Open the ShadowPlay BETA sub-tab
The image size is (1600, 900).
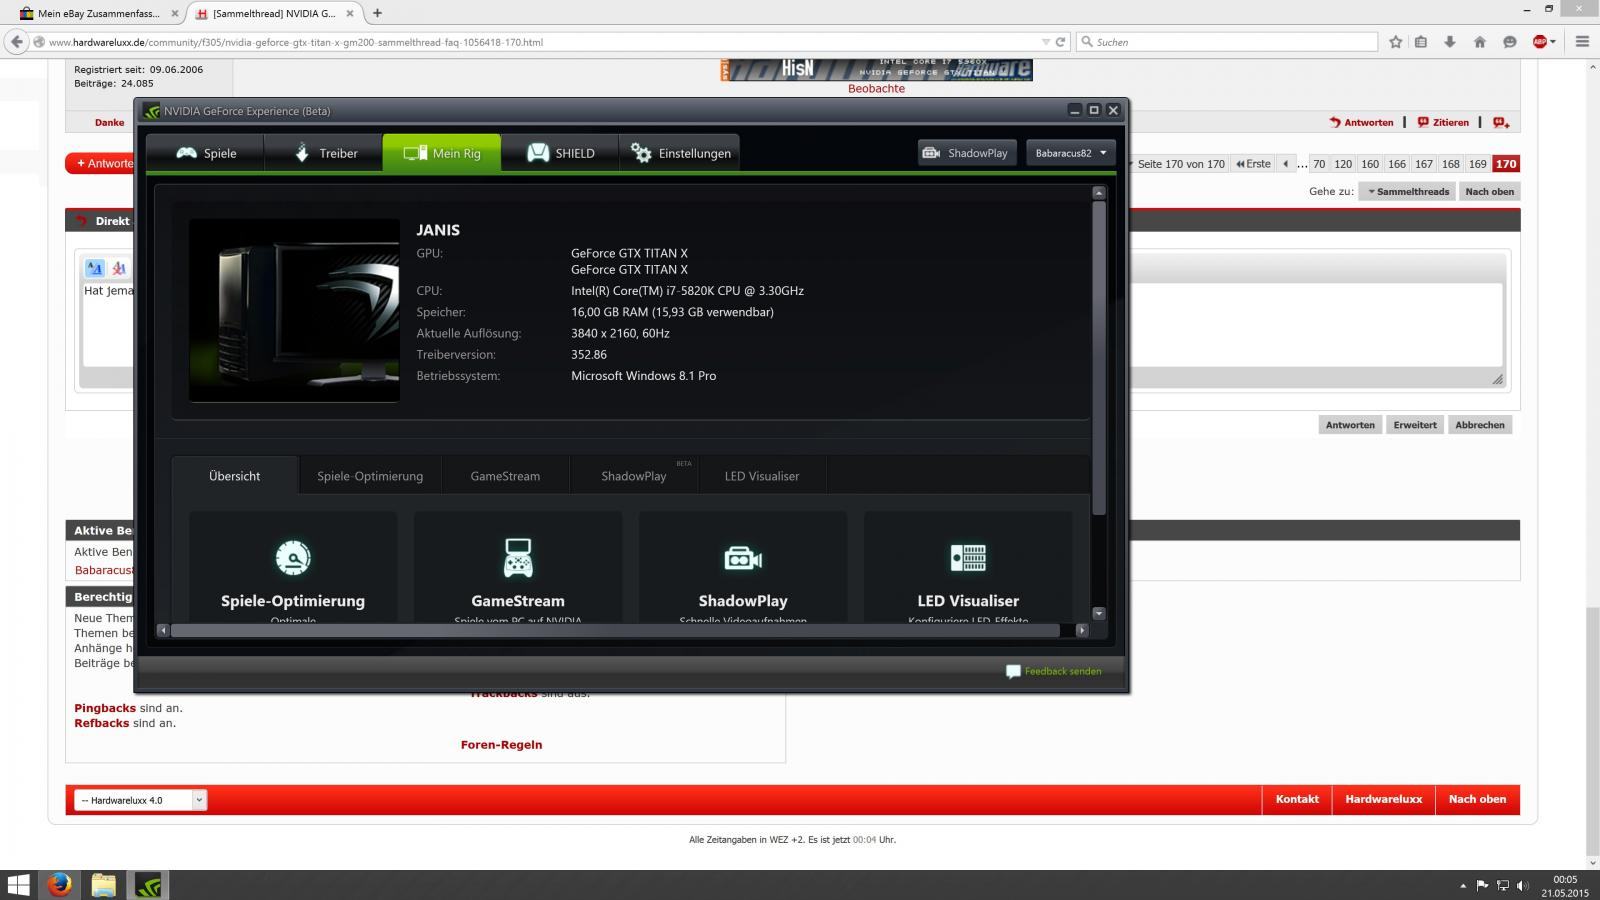(x=634, y=476)
